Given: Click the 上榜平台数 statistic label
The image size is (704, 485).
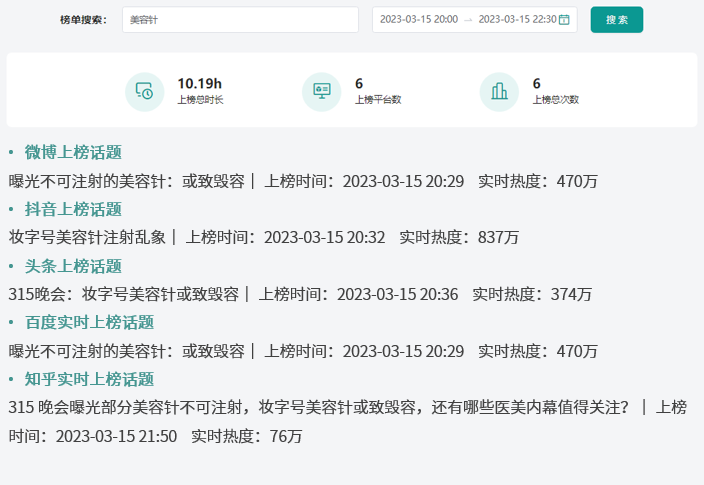Looking at the screenshot, I should [x=378, y=100].
